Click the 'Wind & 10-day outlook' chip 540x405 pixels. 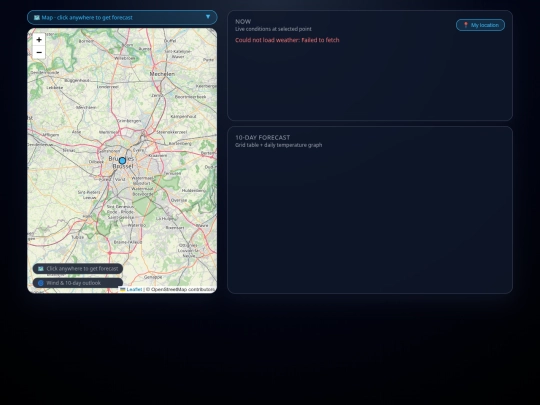[x=78, y=283]
